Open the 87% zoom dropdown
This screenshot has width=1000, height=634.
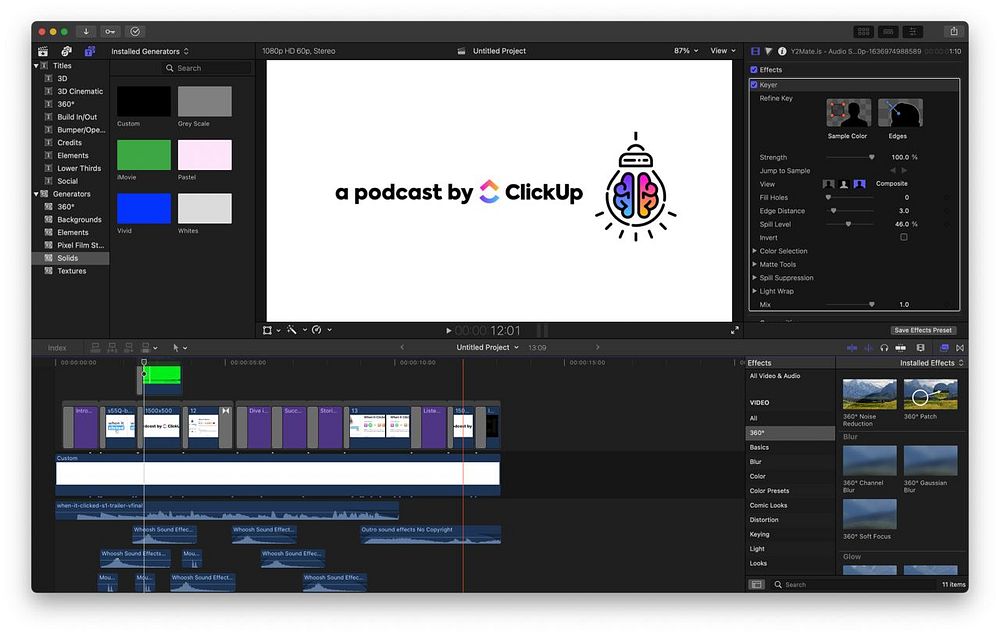point(686,51)
